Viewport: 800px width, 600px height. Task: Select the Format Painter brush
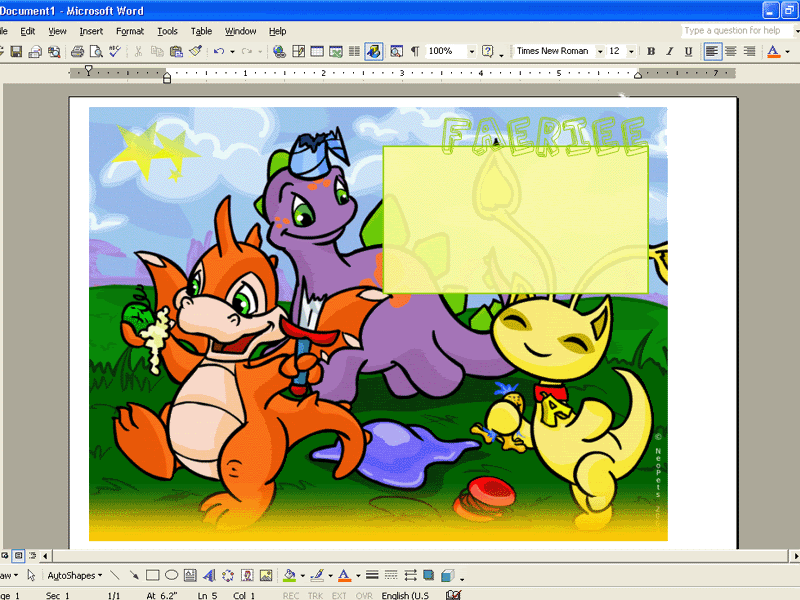click(x=195, y=51)
